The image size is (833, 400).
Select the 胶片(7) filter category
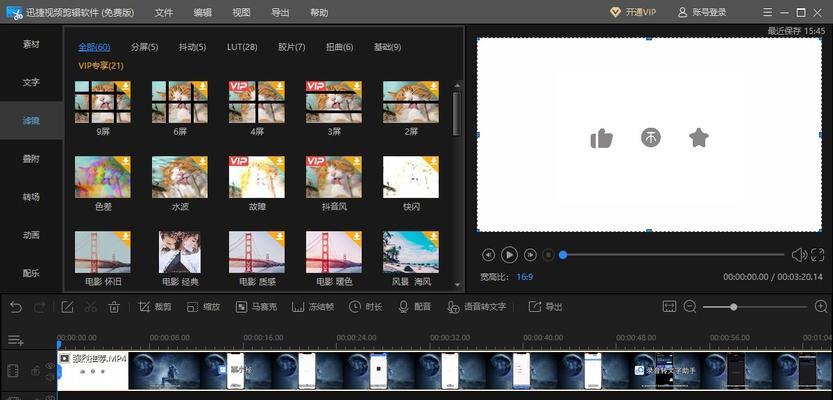292,47
